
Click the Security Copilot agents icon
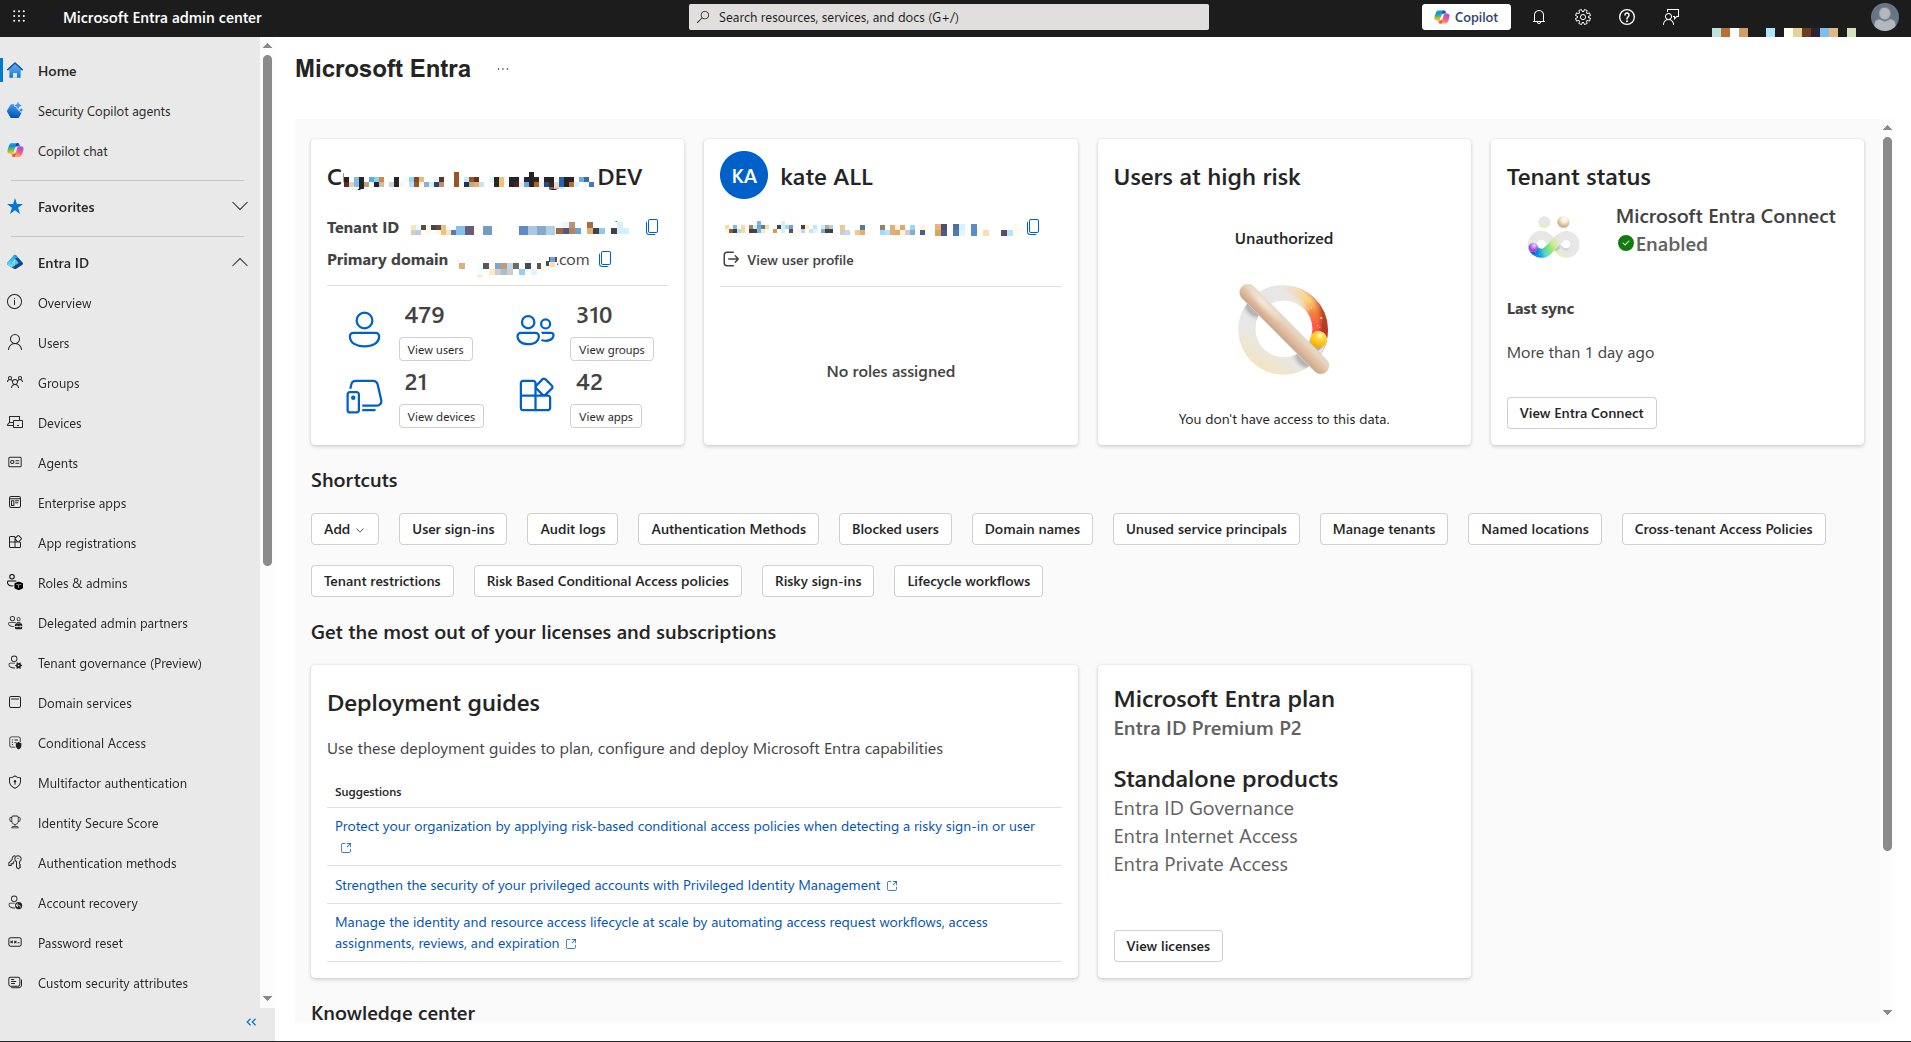point(15,110)
